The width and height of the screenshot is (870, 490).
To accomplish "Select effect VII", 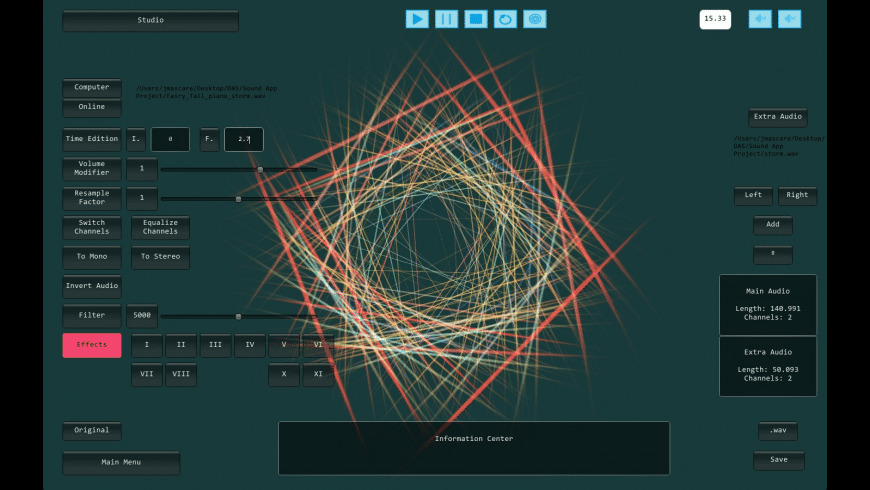I will 147,375.
